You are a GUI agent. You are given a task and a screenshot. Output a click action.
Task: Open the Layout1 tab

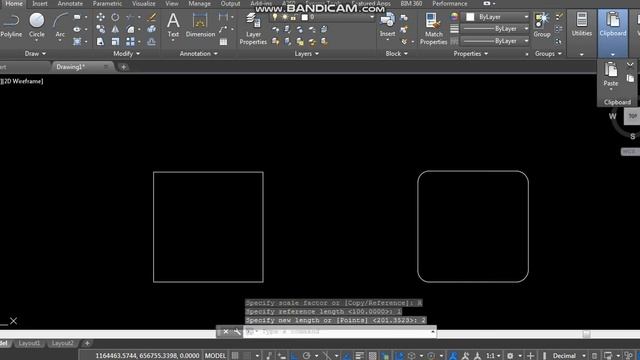[x=29, y=343]
